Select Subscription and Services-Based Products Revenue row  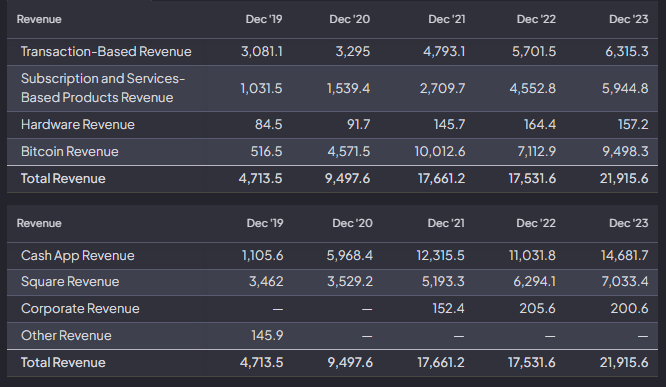click(332, 88)
